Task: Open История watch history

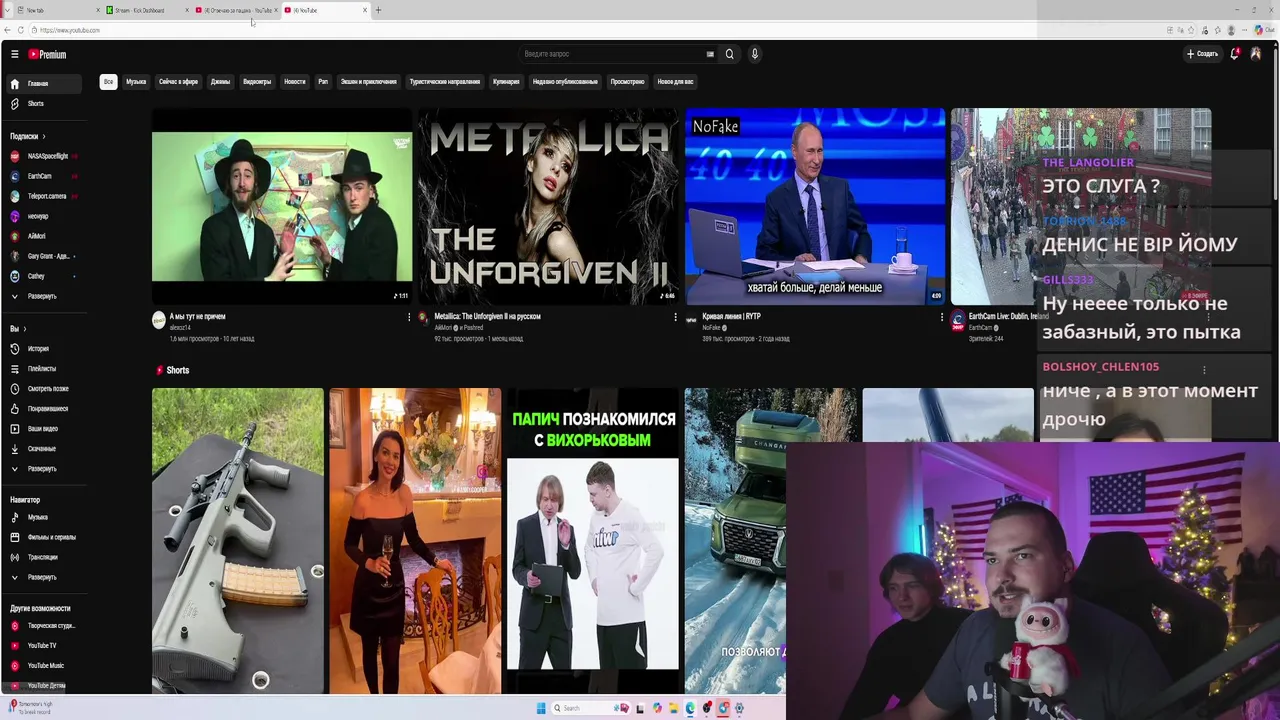Action: tap(38, 349)
